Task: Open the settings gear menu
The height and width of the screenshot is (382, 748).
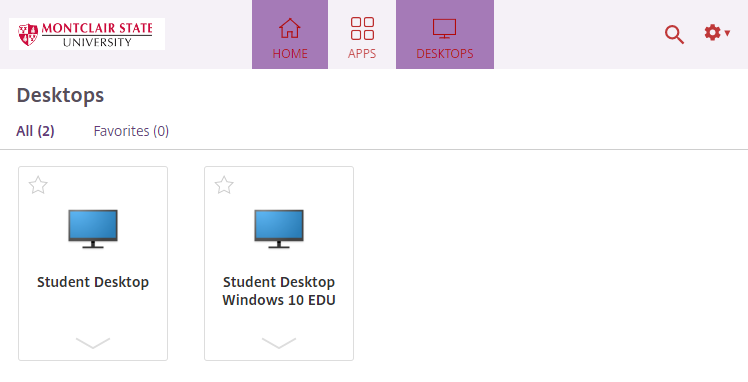Action: 717,33
